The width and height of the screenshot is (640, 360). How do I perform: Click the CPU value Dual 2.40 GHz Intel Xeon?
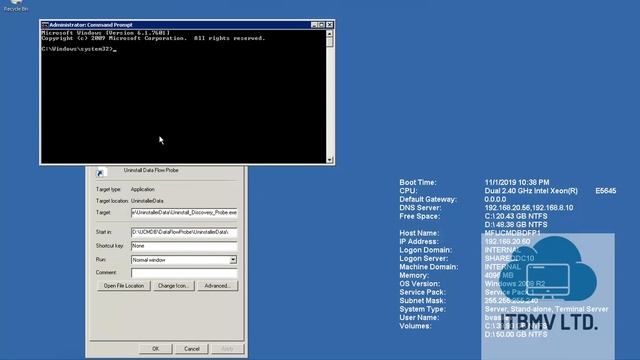pyautogui.click(x=531, y=191)
